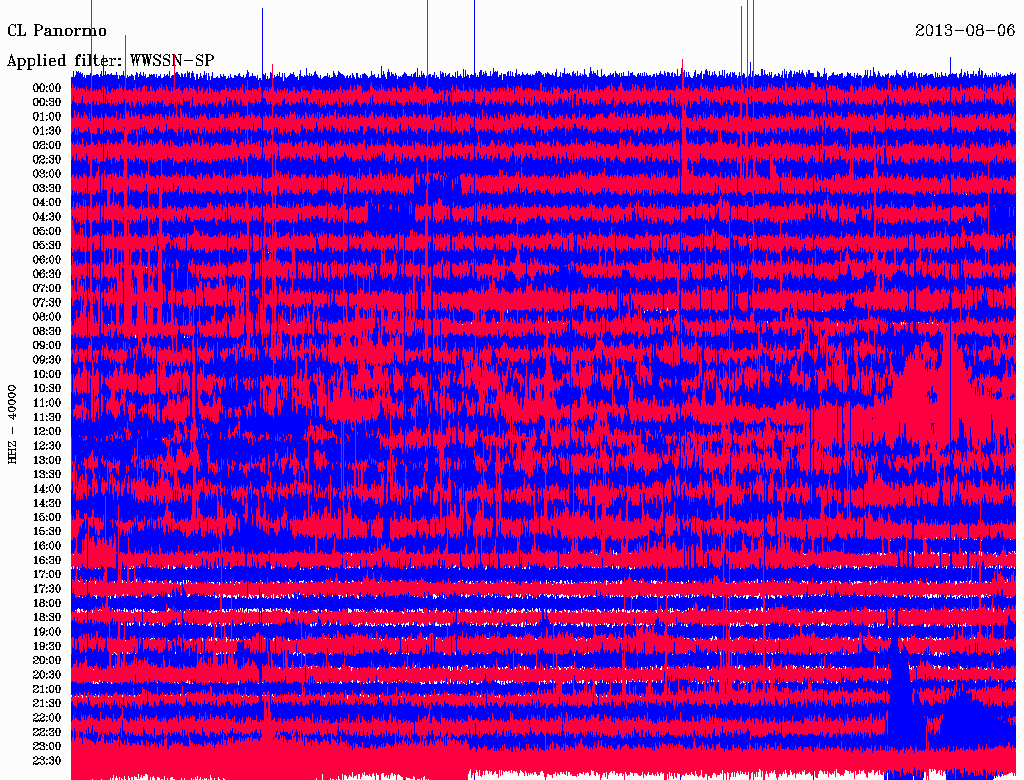Select the 16:30 time label
Image resolution: width=1024 pixels, height=780 pixels.
(47, 561)
